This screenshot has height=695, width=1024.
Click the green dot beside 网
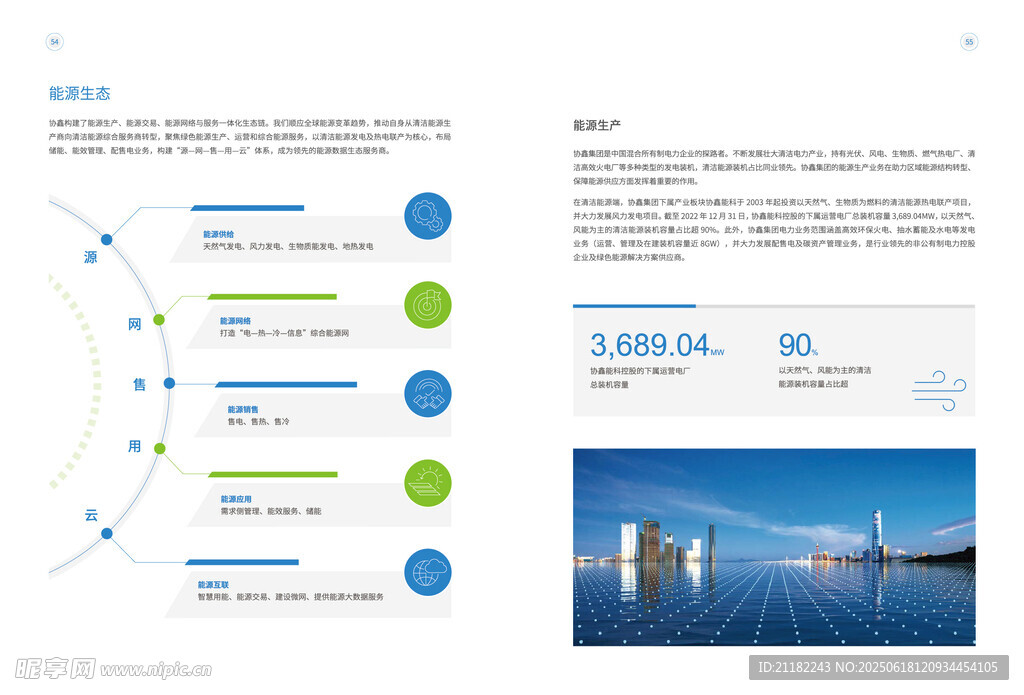[x=159, y=319]
